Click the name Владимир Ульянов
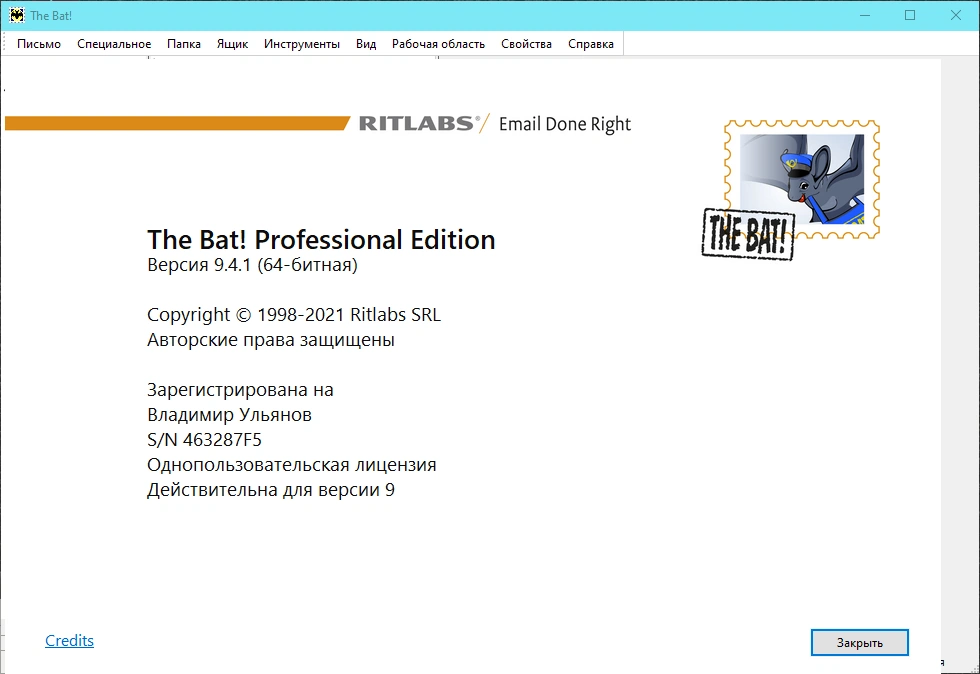Image resolution: width=980 pixels, height=674 pixels. [x=229, y=415]
